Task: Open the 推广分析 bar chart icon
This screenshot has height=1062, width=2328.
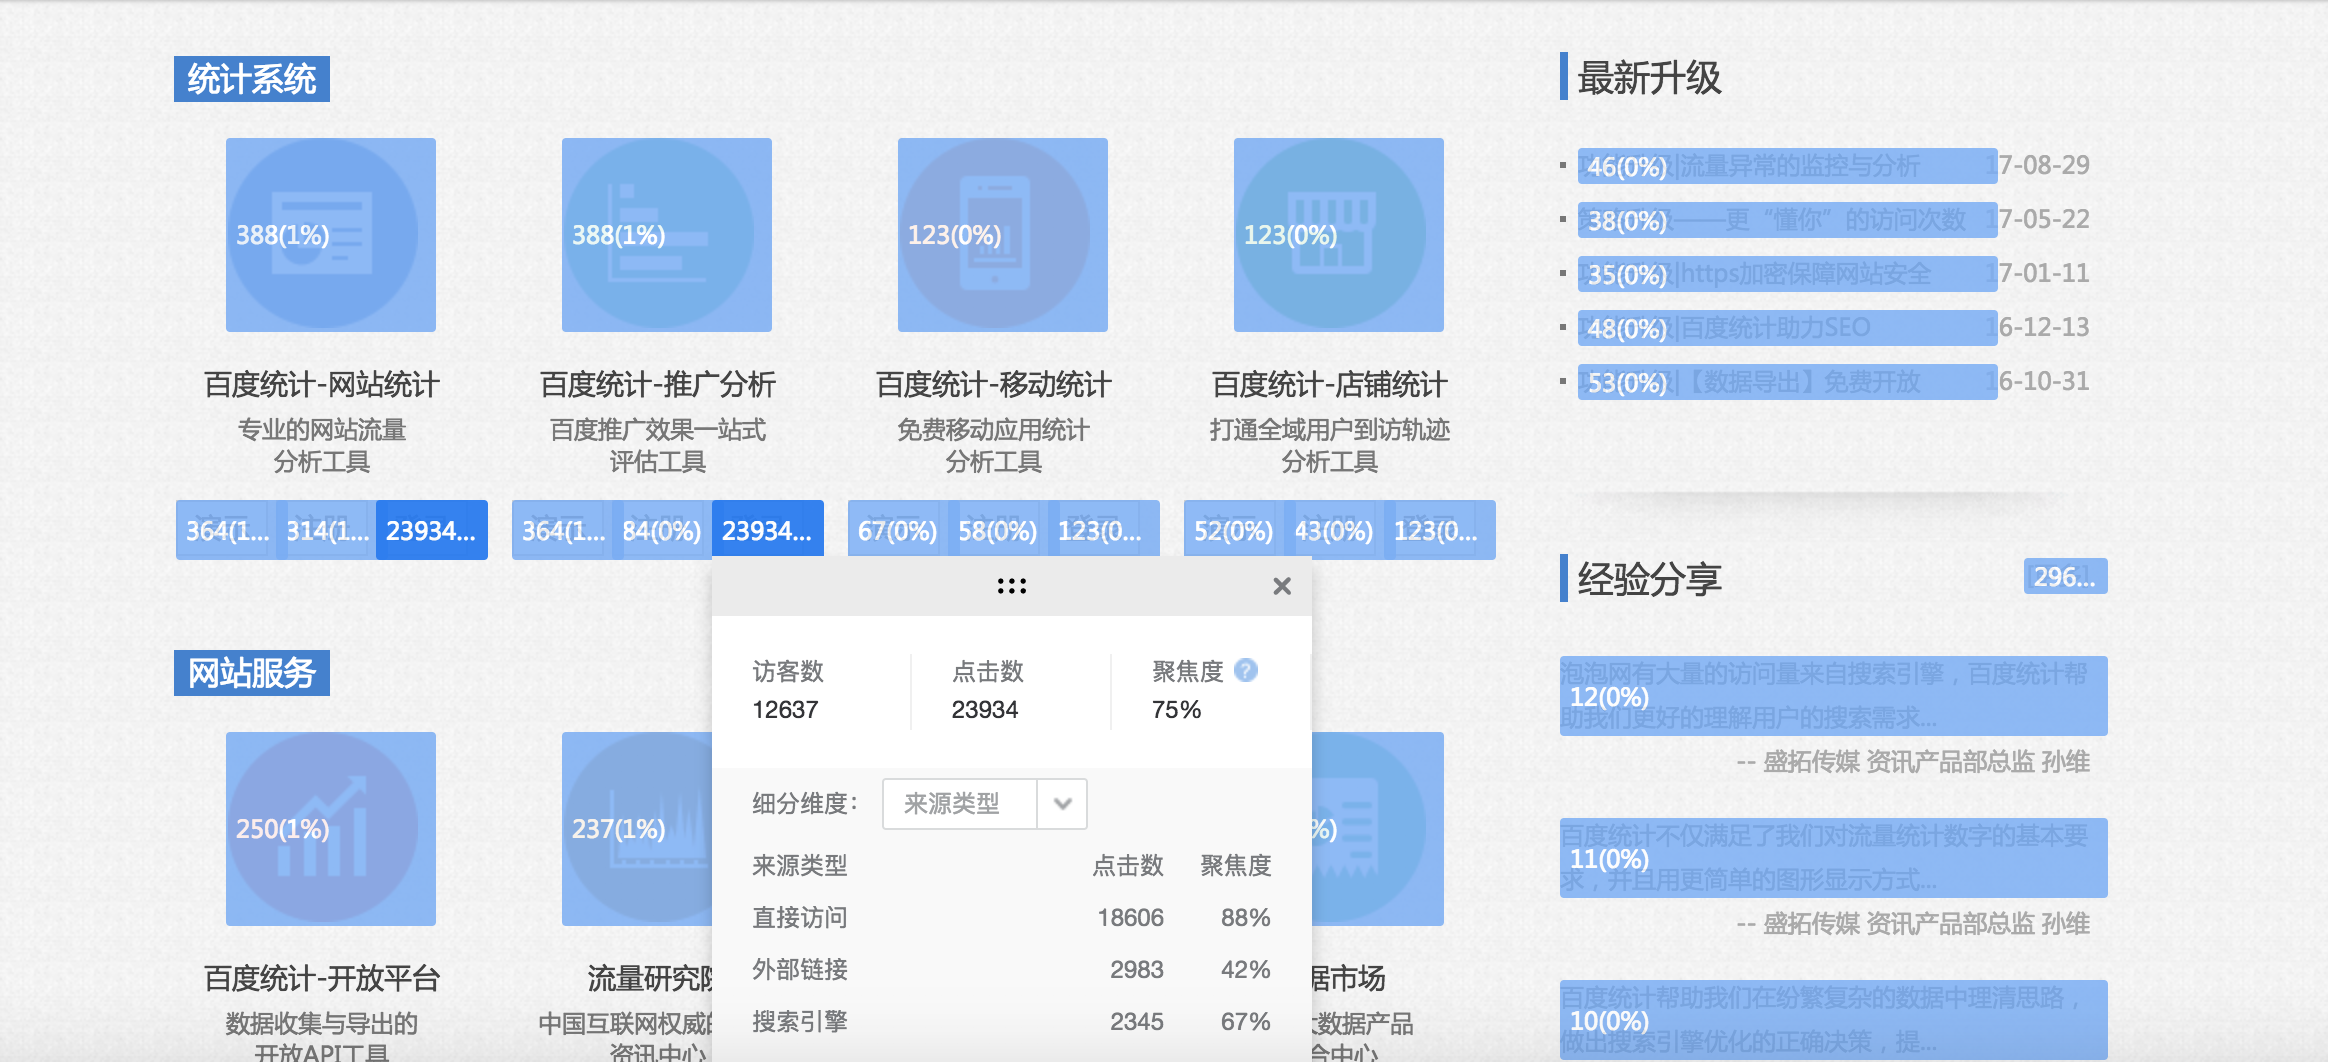Action: (x=666, y=235)
